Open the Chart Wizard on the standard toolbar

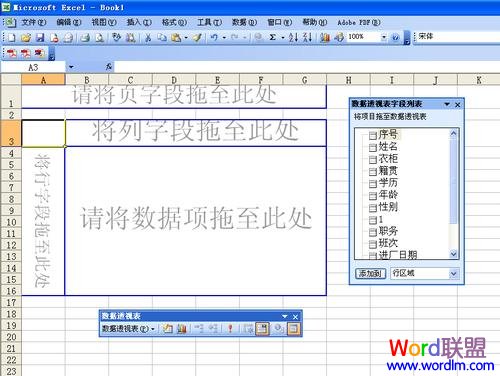click(x=324, y=37)
